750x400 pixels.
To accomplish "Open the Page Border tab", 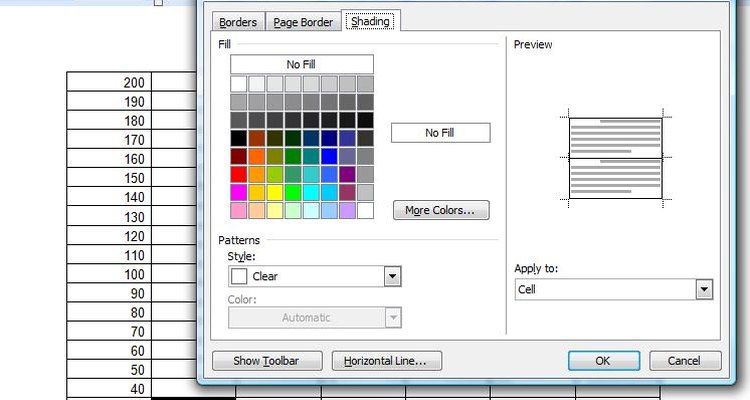I will click(303, 22).
